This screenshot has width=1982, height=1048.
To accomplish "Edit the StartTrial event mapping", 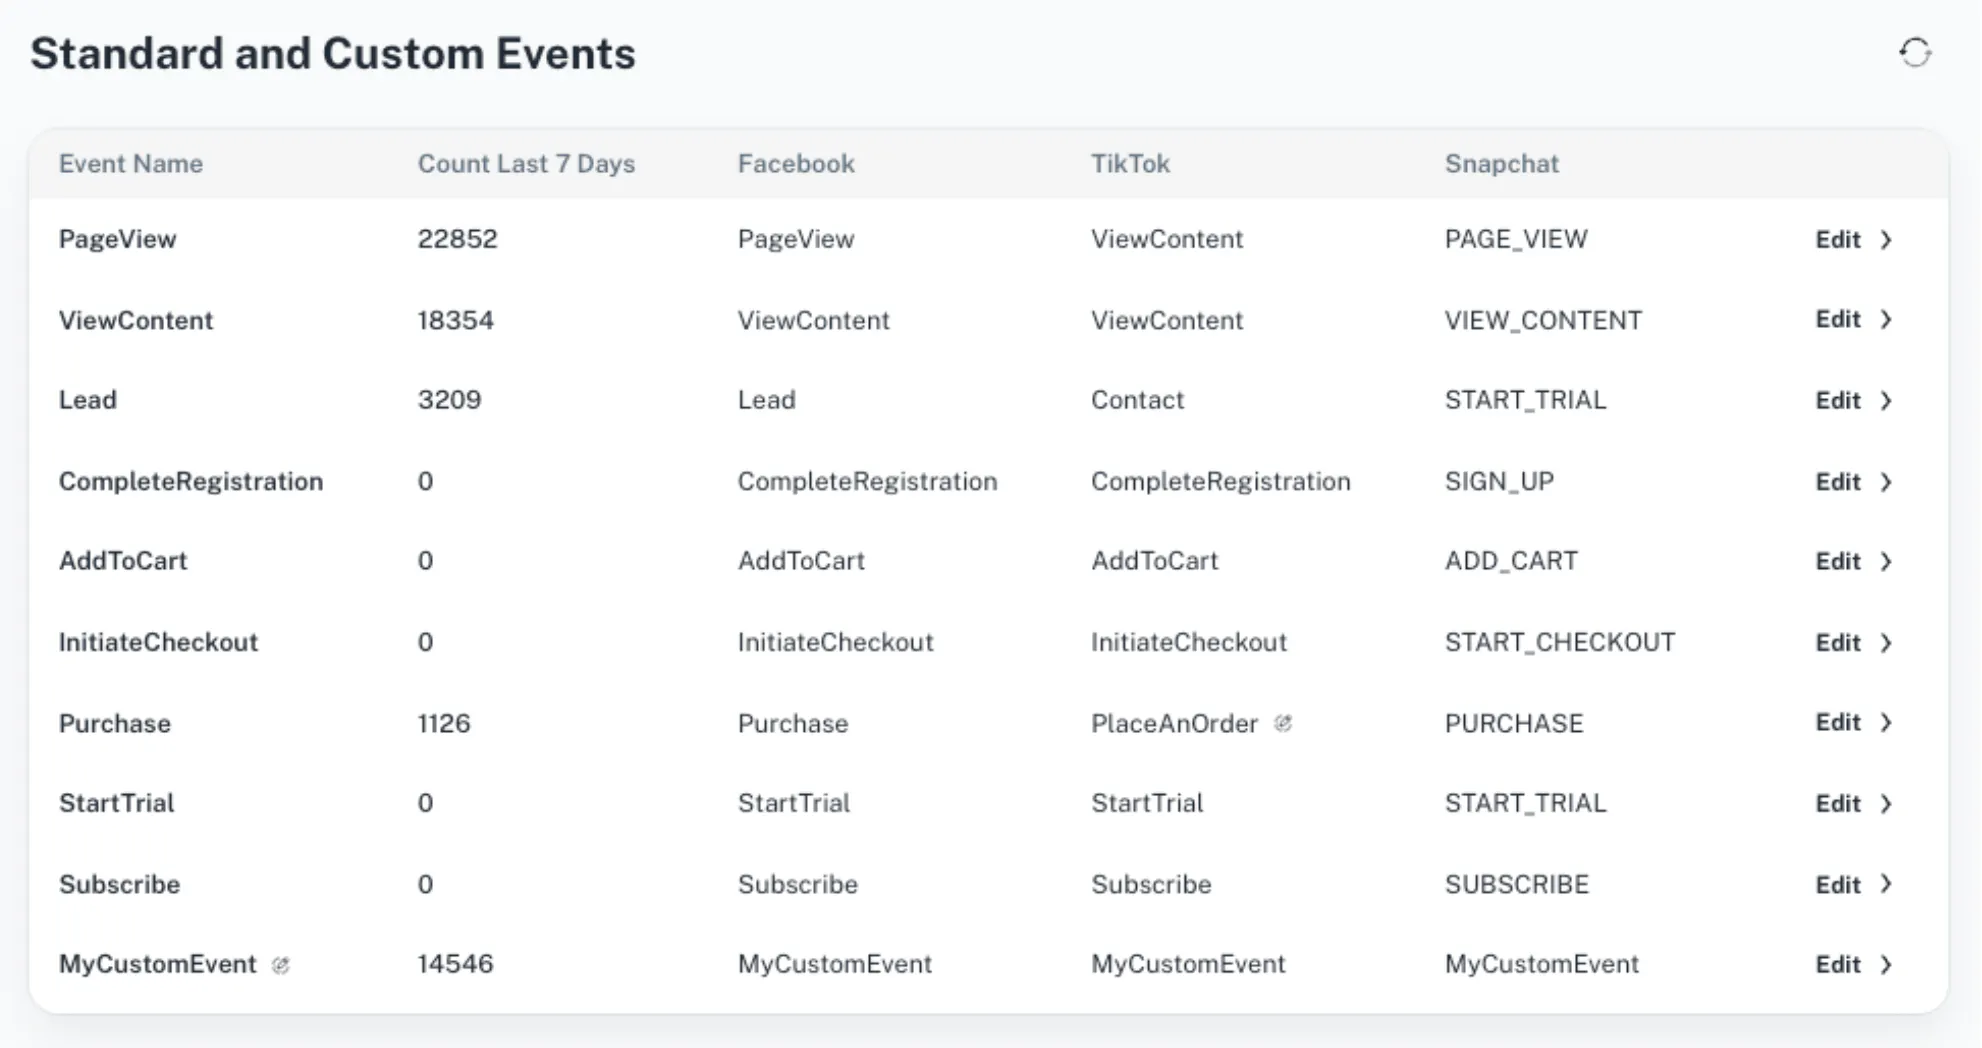I will click(1838, 804).
